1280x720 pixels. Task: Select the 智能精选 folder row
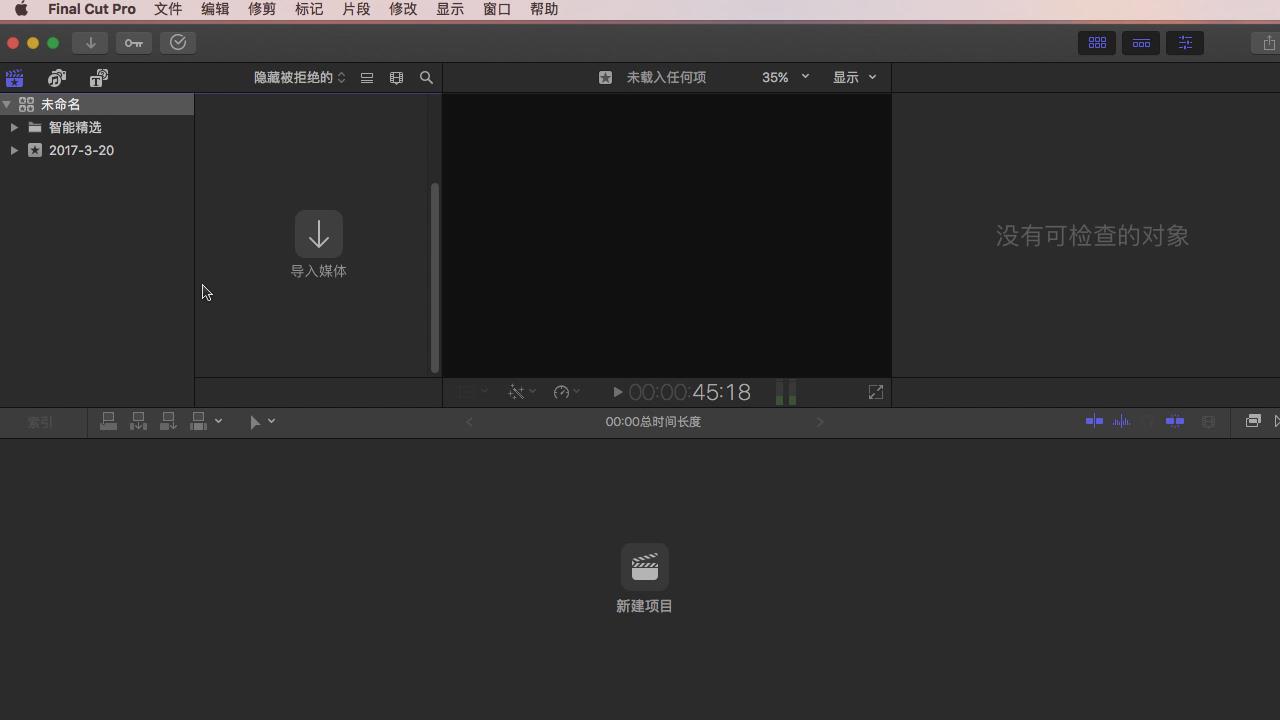click(97, 127)
